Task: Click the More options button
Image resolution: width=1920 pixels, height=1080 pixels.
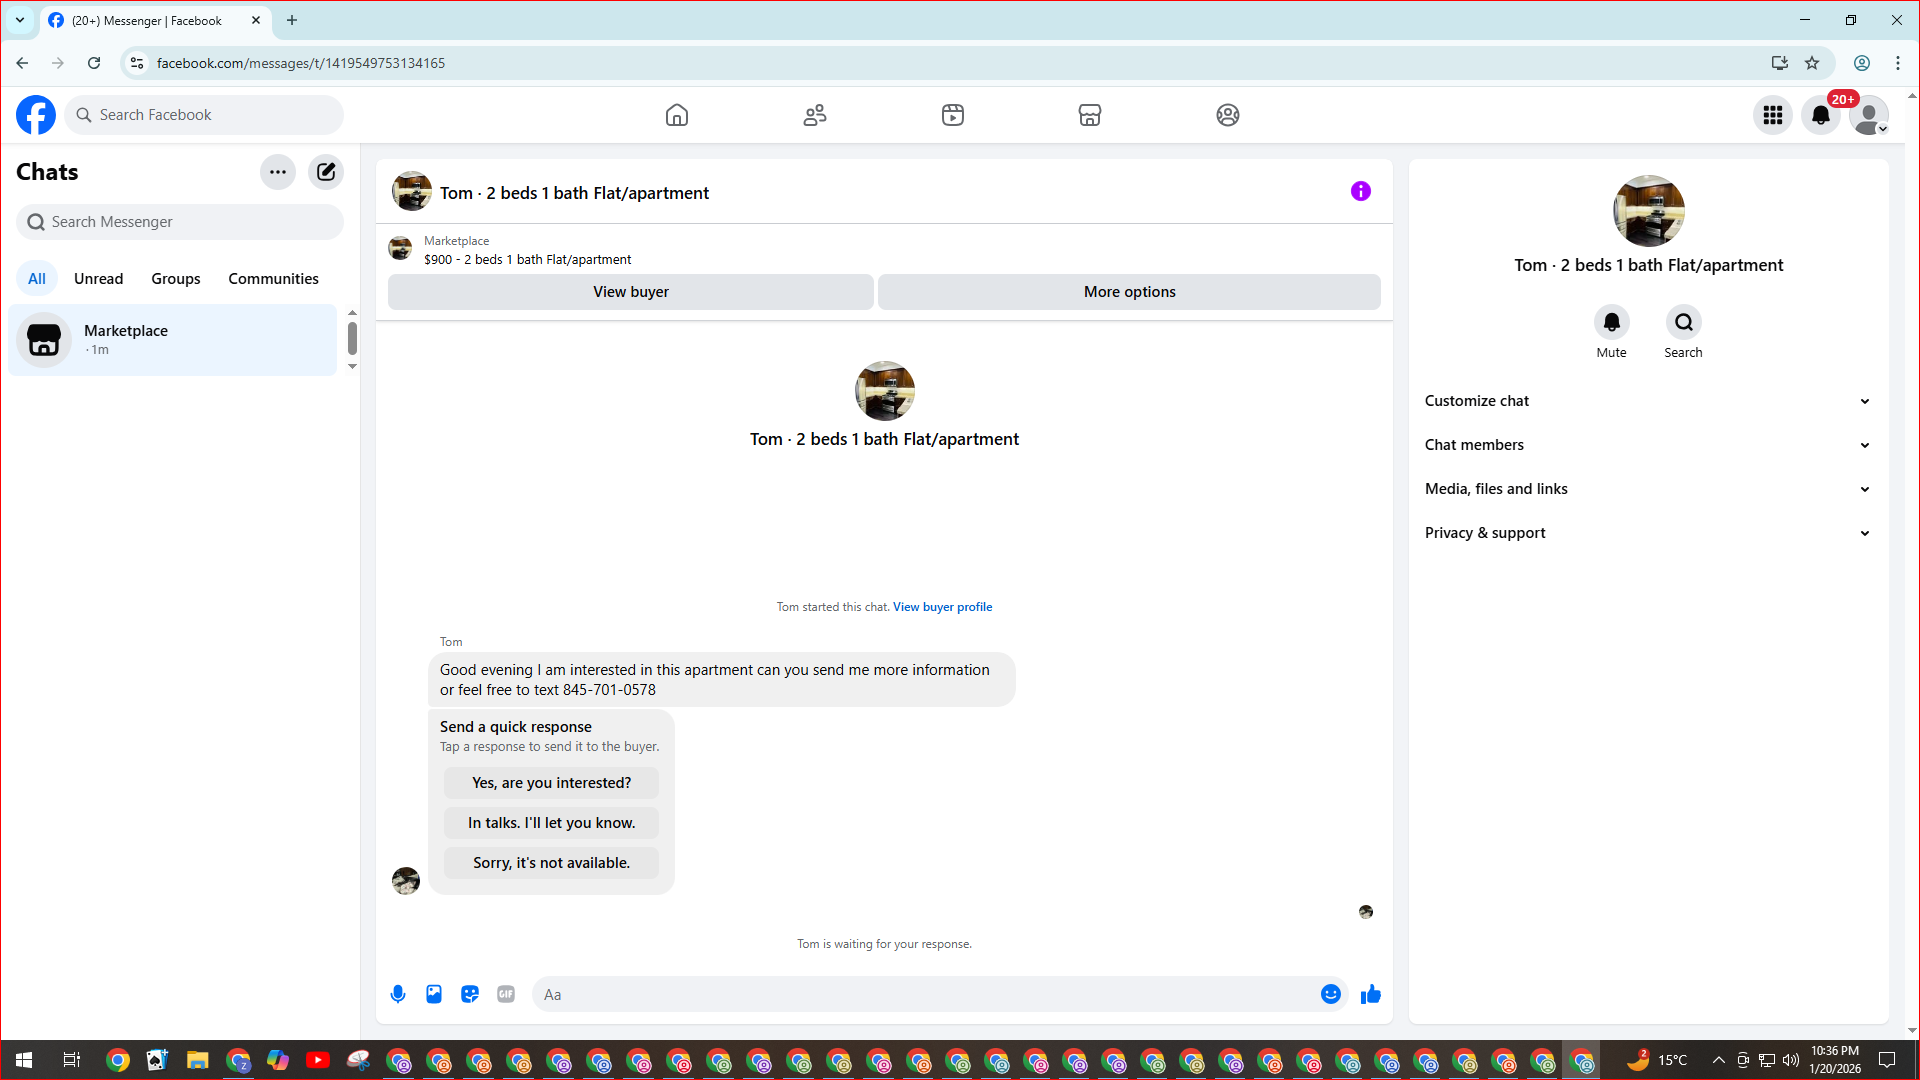Action: click(1130, 292)
